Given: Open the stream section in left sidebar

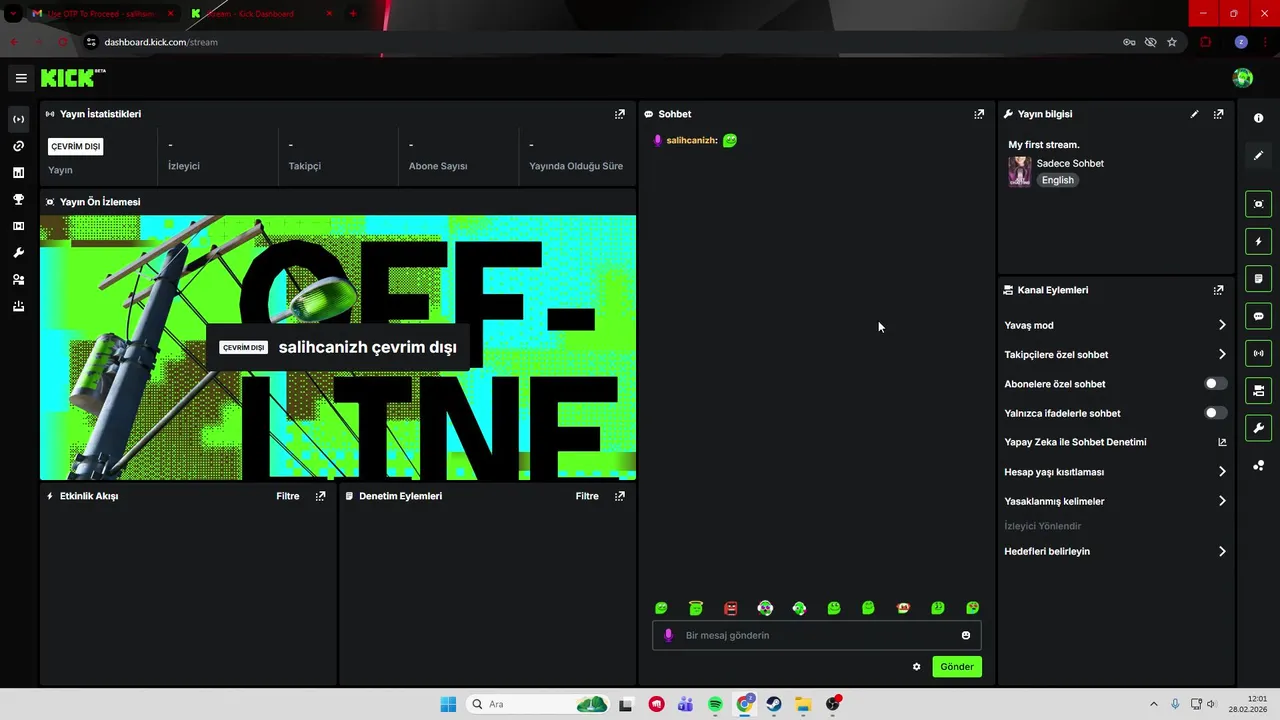Looking at the screenshot, I should coord(18,119).
